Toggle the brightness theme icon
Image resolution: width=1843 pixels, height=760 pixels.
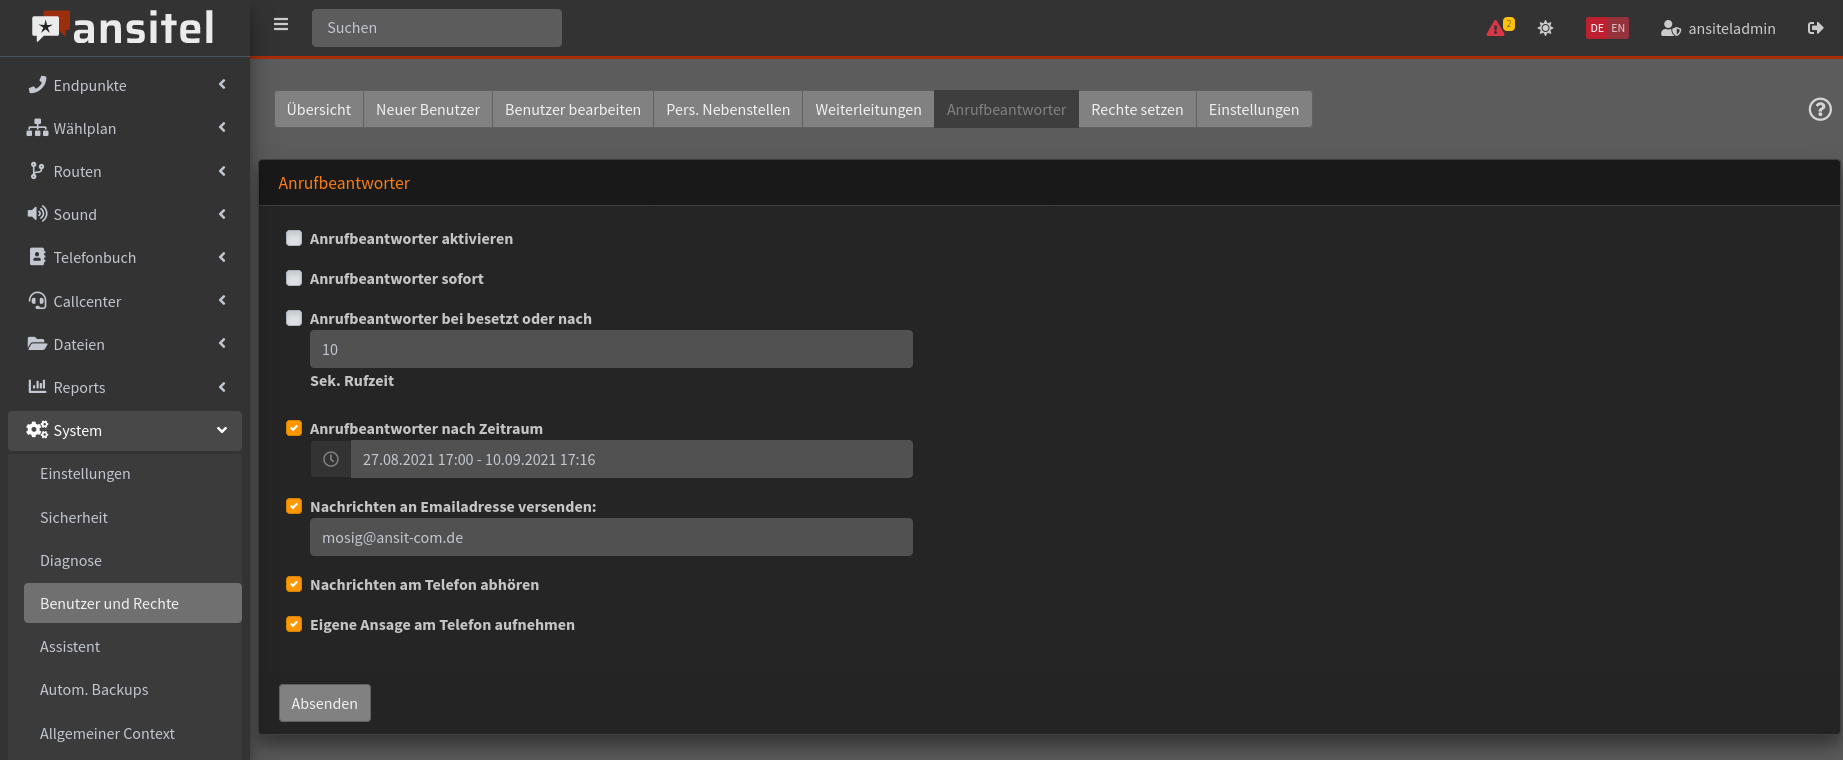coord(1545,28)
